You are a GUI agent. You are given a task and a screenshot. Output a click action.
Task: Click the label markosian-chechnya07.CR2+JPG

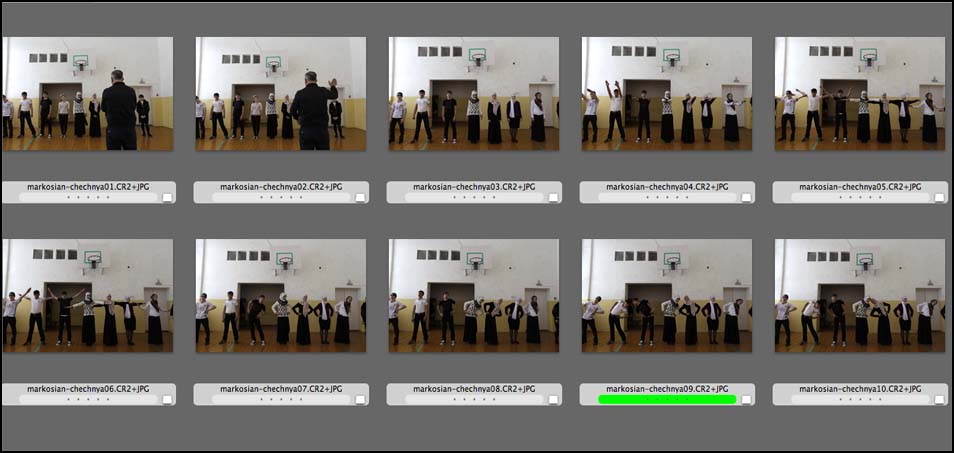pyautogui.click(x=281, y=389)
